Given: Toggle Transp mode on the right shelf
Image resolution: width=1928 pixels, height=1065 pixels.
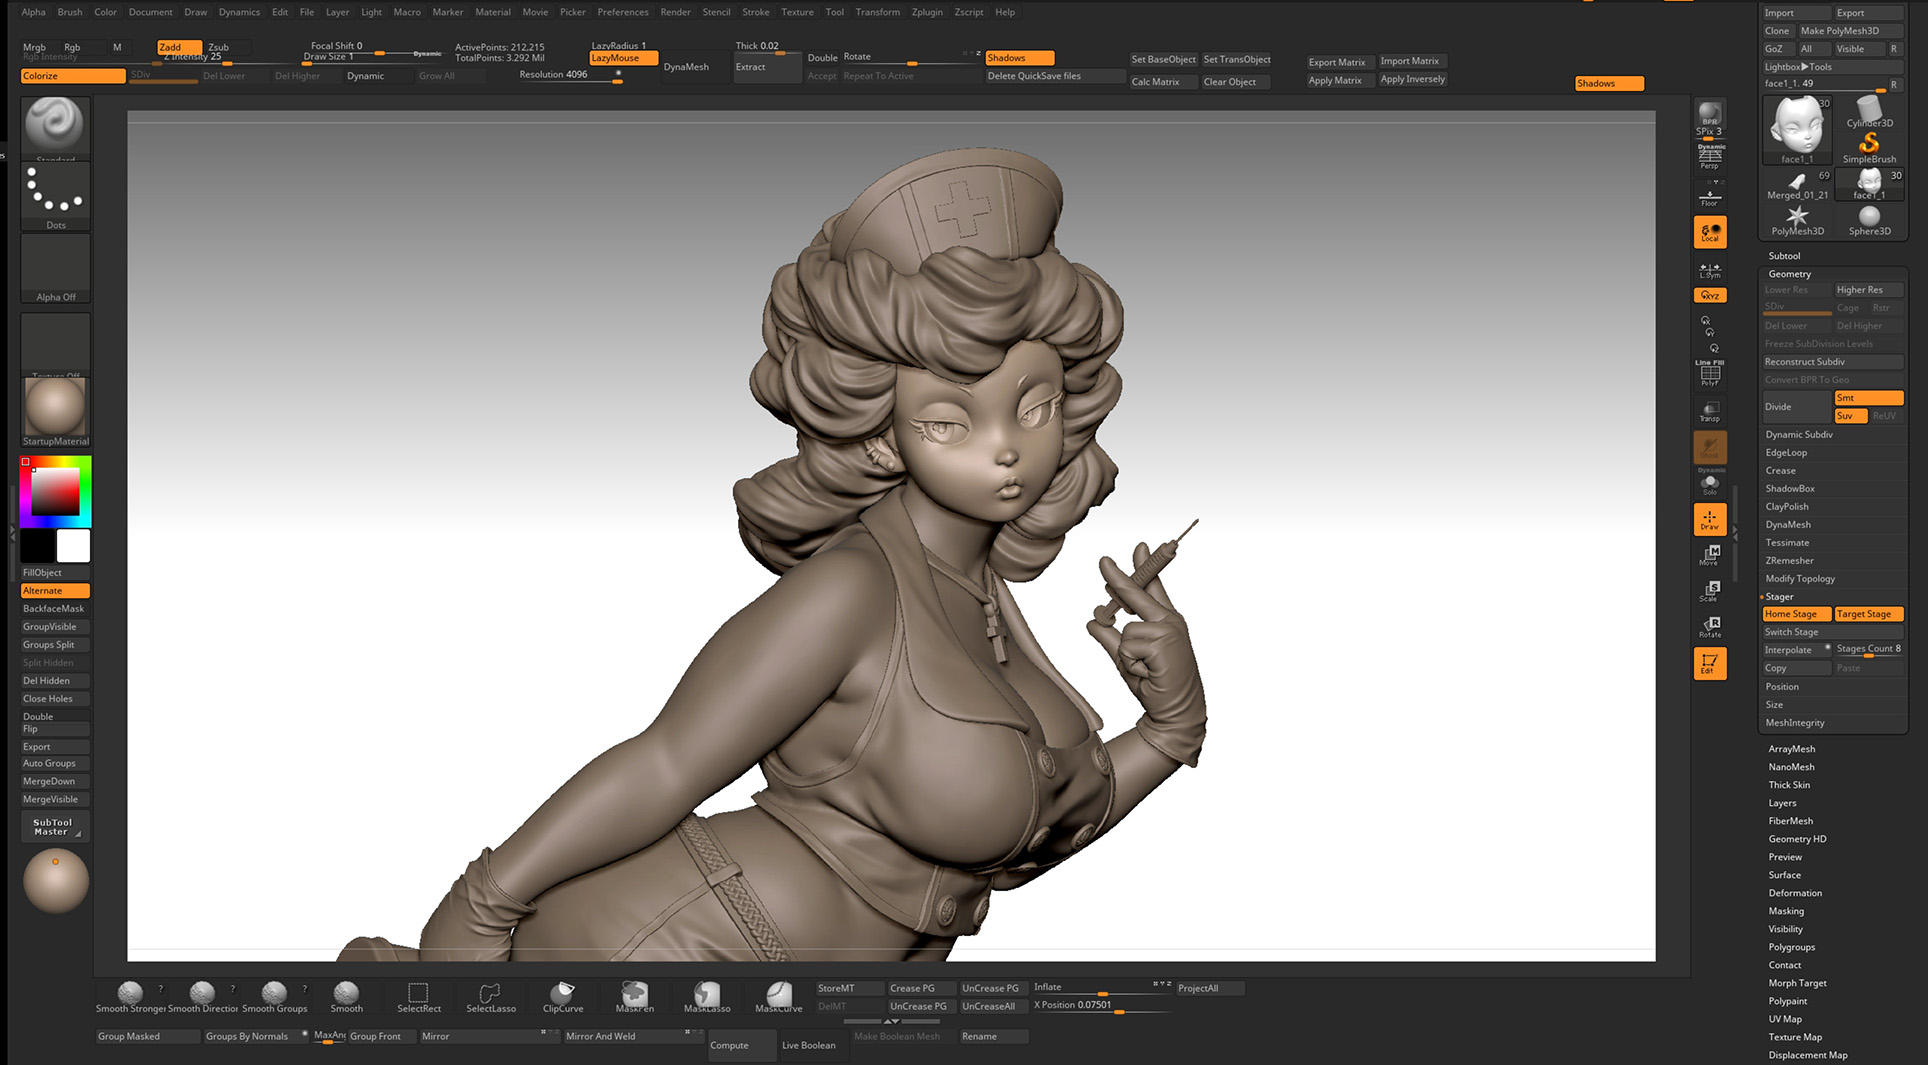Looking at the screenshot, I should point(1710,410).
